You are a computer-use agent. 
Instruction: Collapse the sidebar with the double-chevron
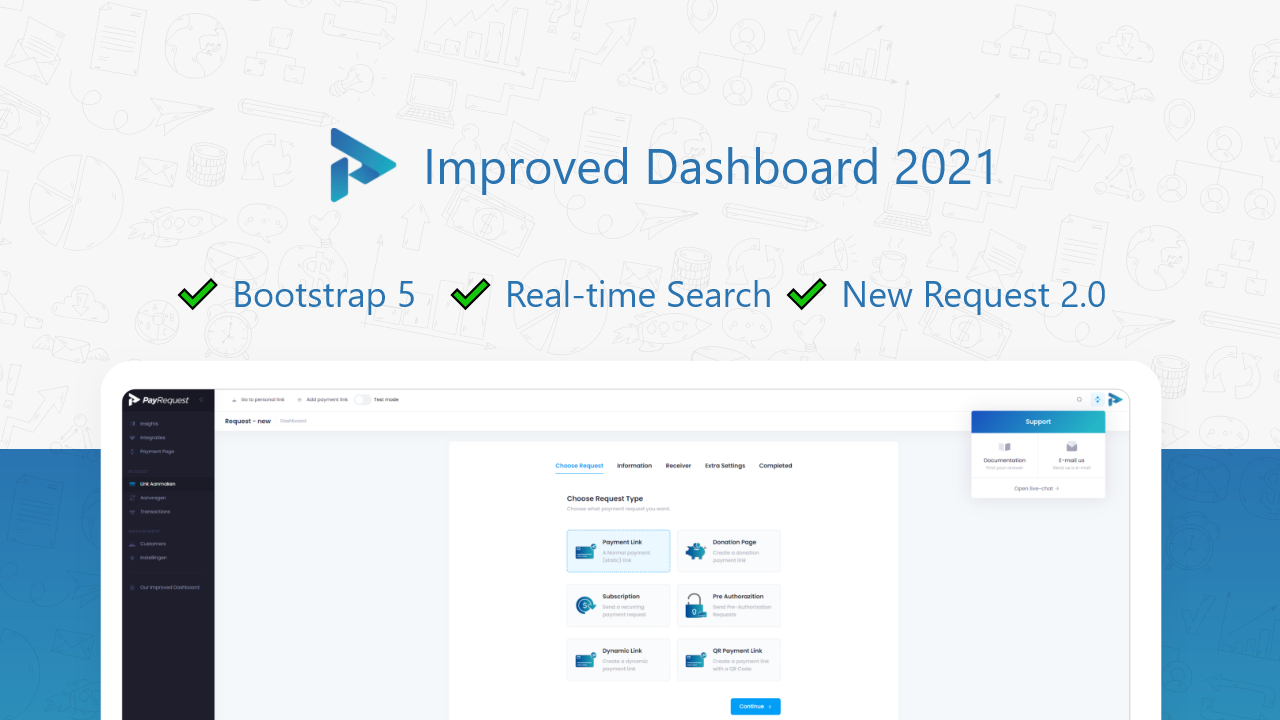point(201,400)
